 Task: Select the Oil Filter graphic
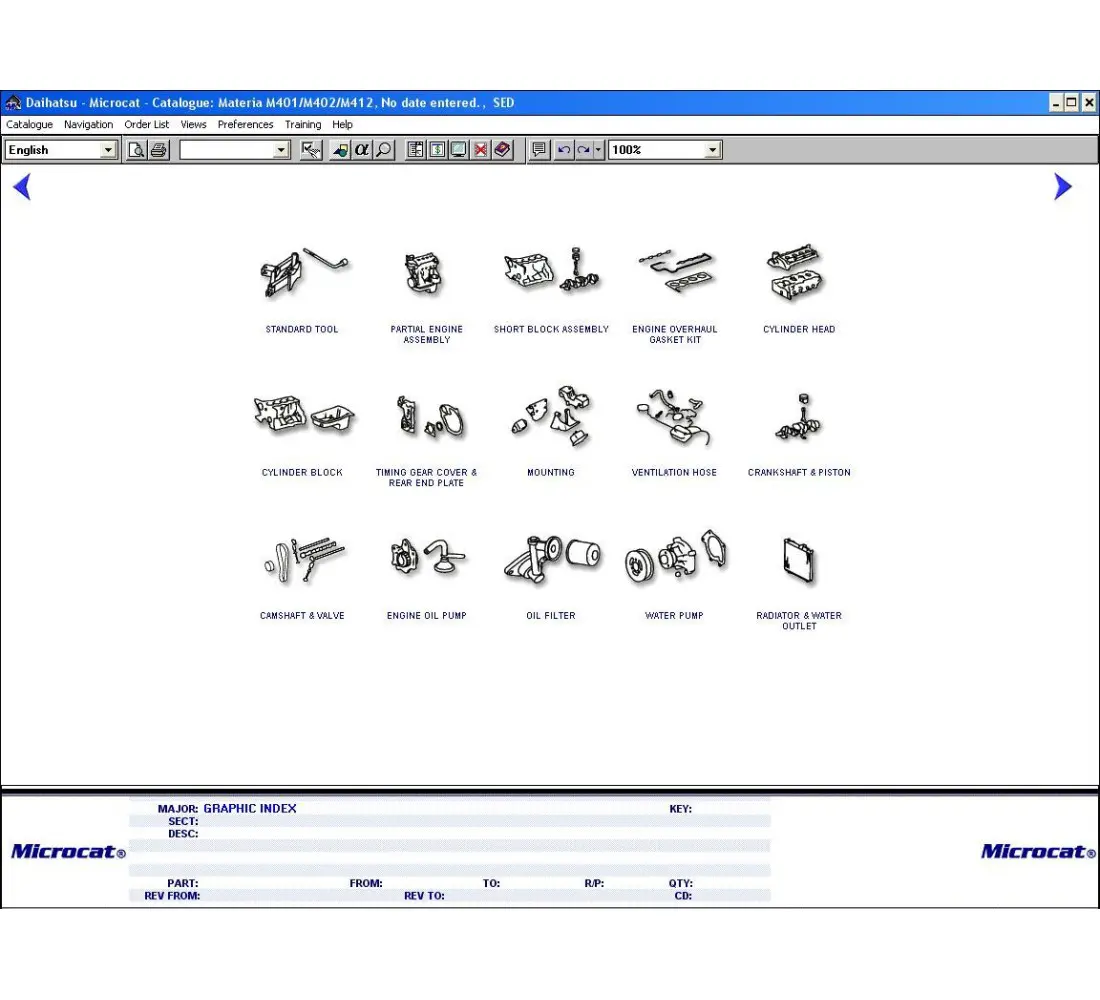click(x=552, y=559)
